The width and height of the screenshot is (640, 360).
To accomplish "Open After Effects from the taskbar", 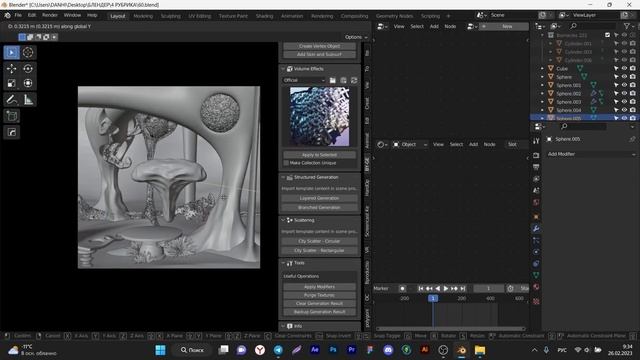I will click(x=315, y=350).
